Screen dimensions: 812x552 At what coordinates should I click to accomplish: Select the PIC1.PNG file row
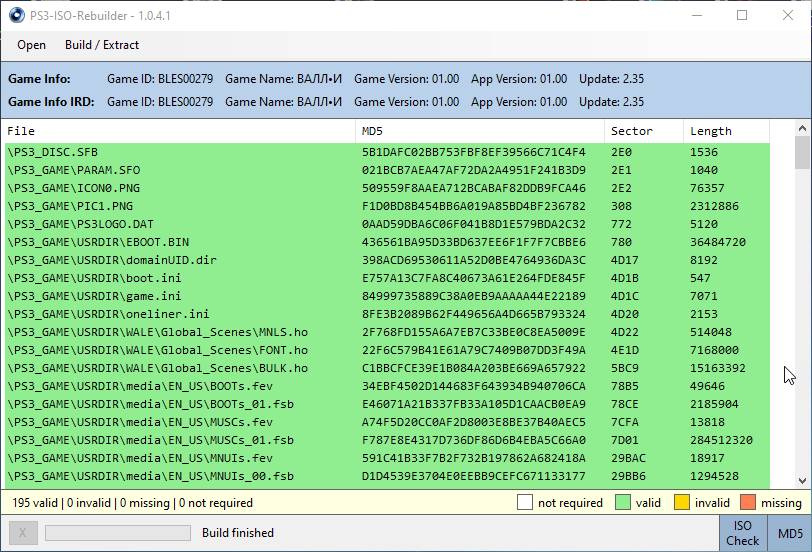click(387, 206)
